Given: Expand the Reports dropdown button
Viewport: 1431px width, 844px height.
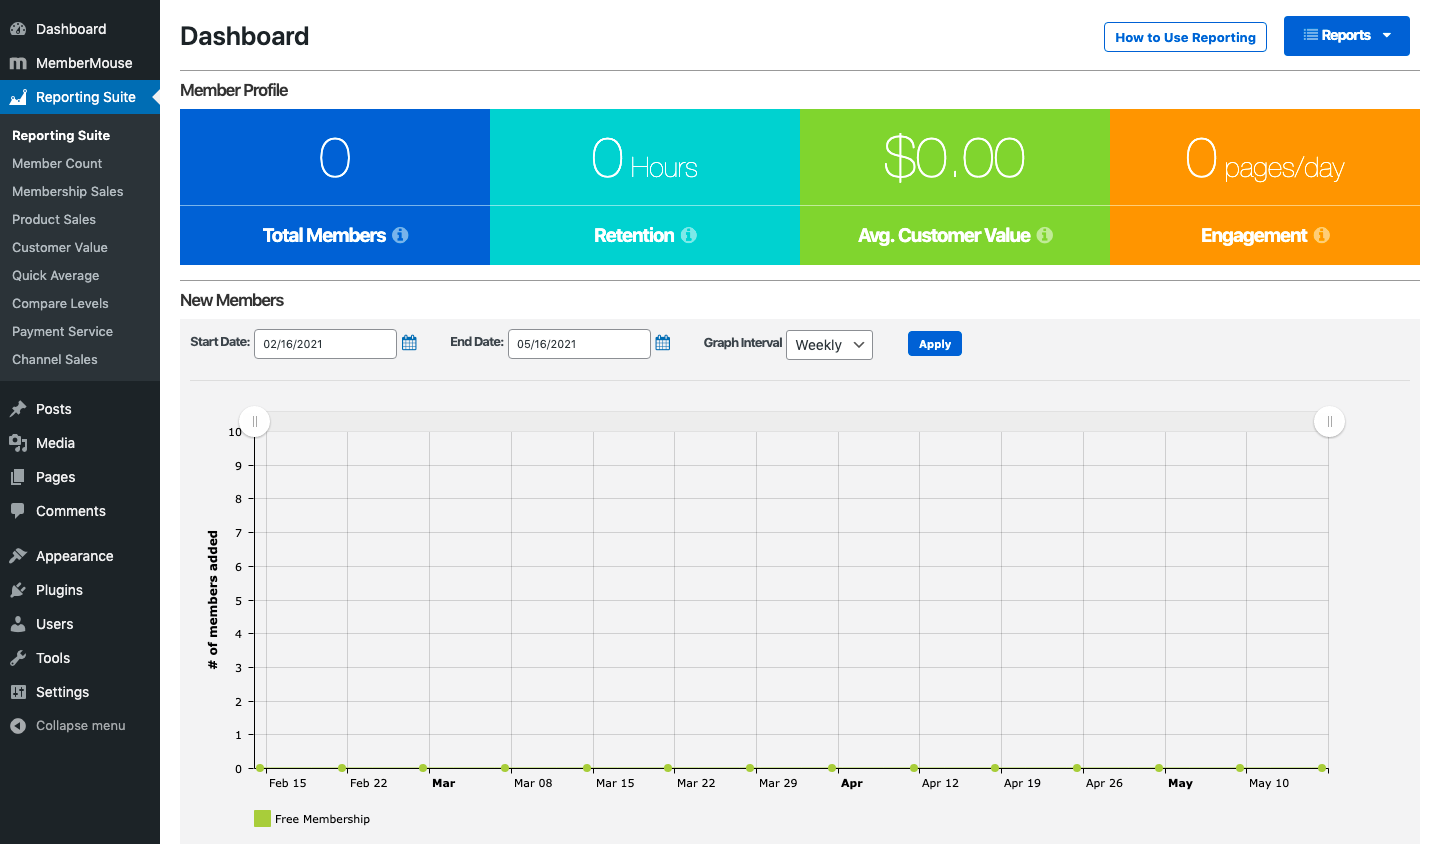Looking at the screenshot, I should point(1346,36).
